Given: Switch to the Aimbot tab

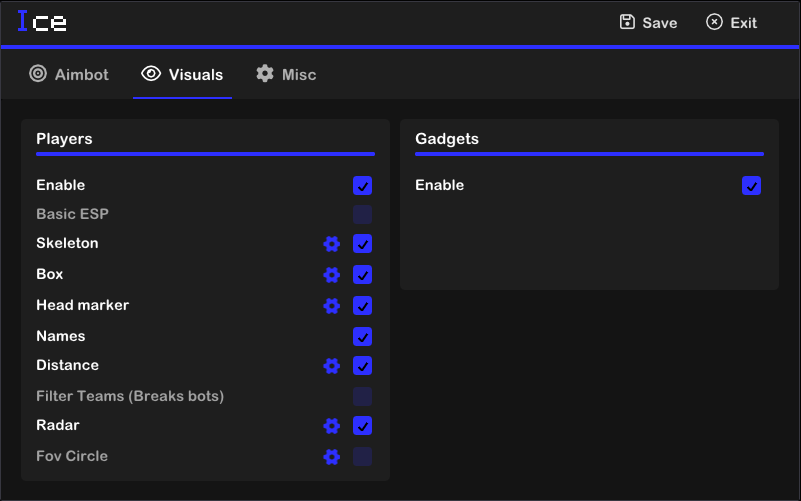Looking at the screenshot, I should tap(69, 74).
